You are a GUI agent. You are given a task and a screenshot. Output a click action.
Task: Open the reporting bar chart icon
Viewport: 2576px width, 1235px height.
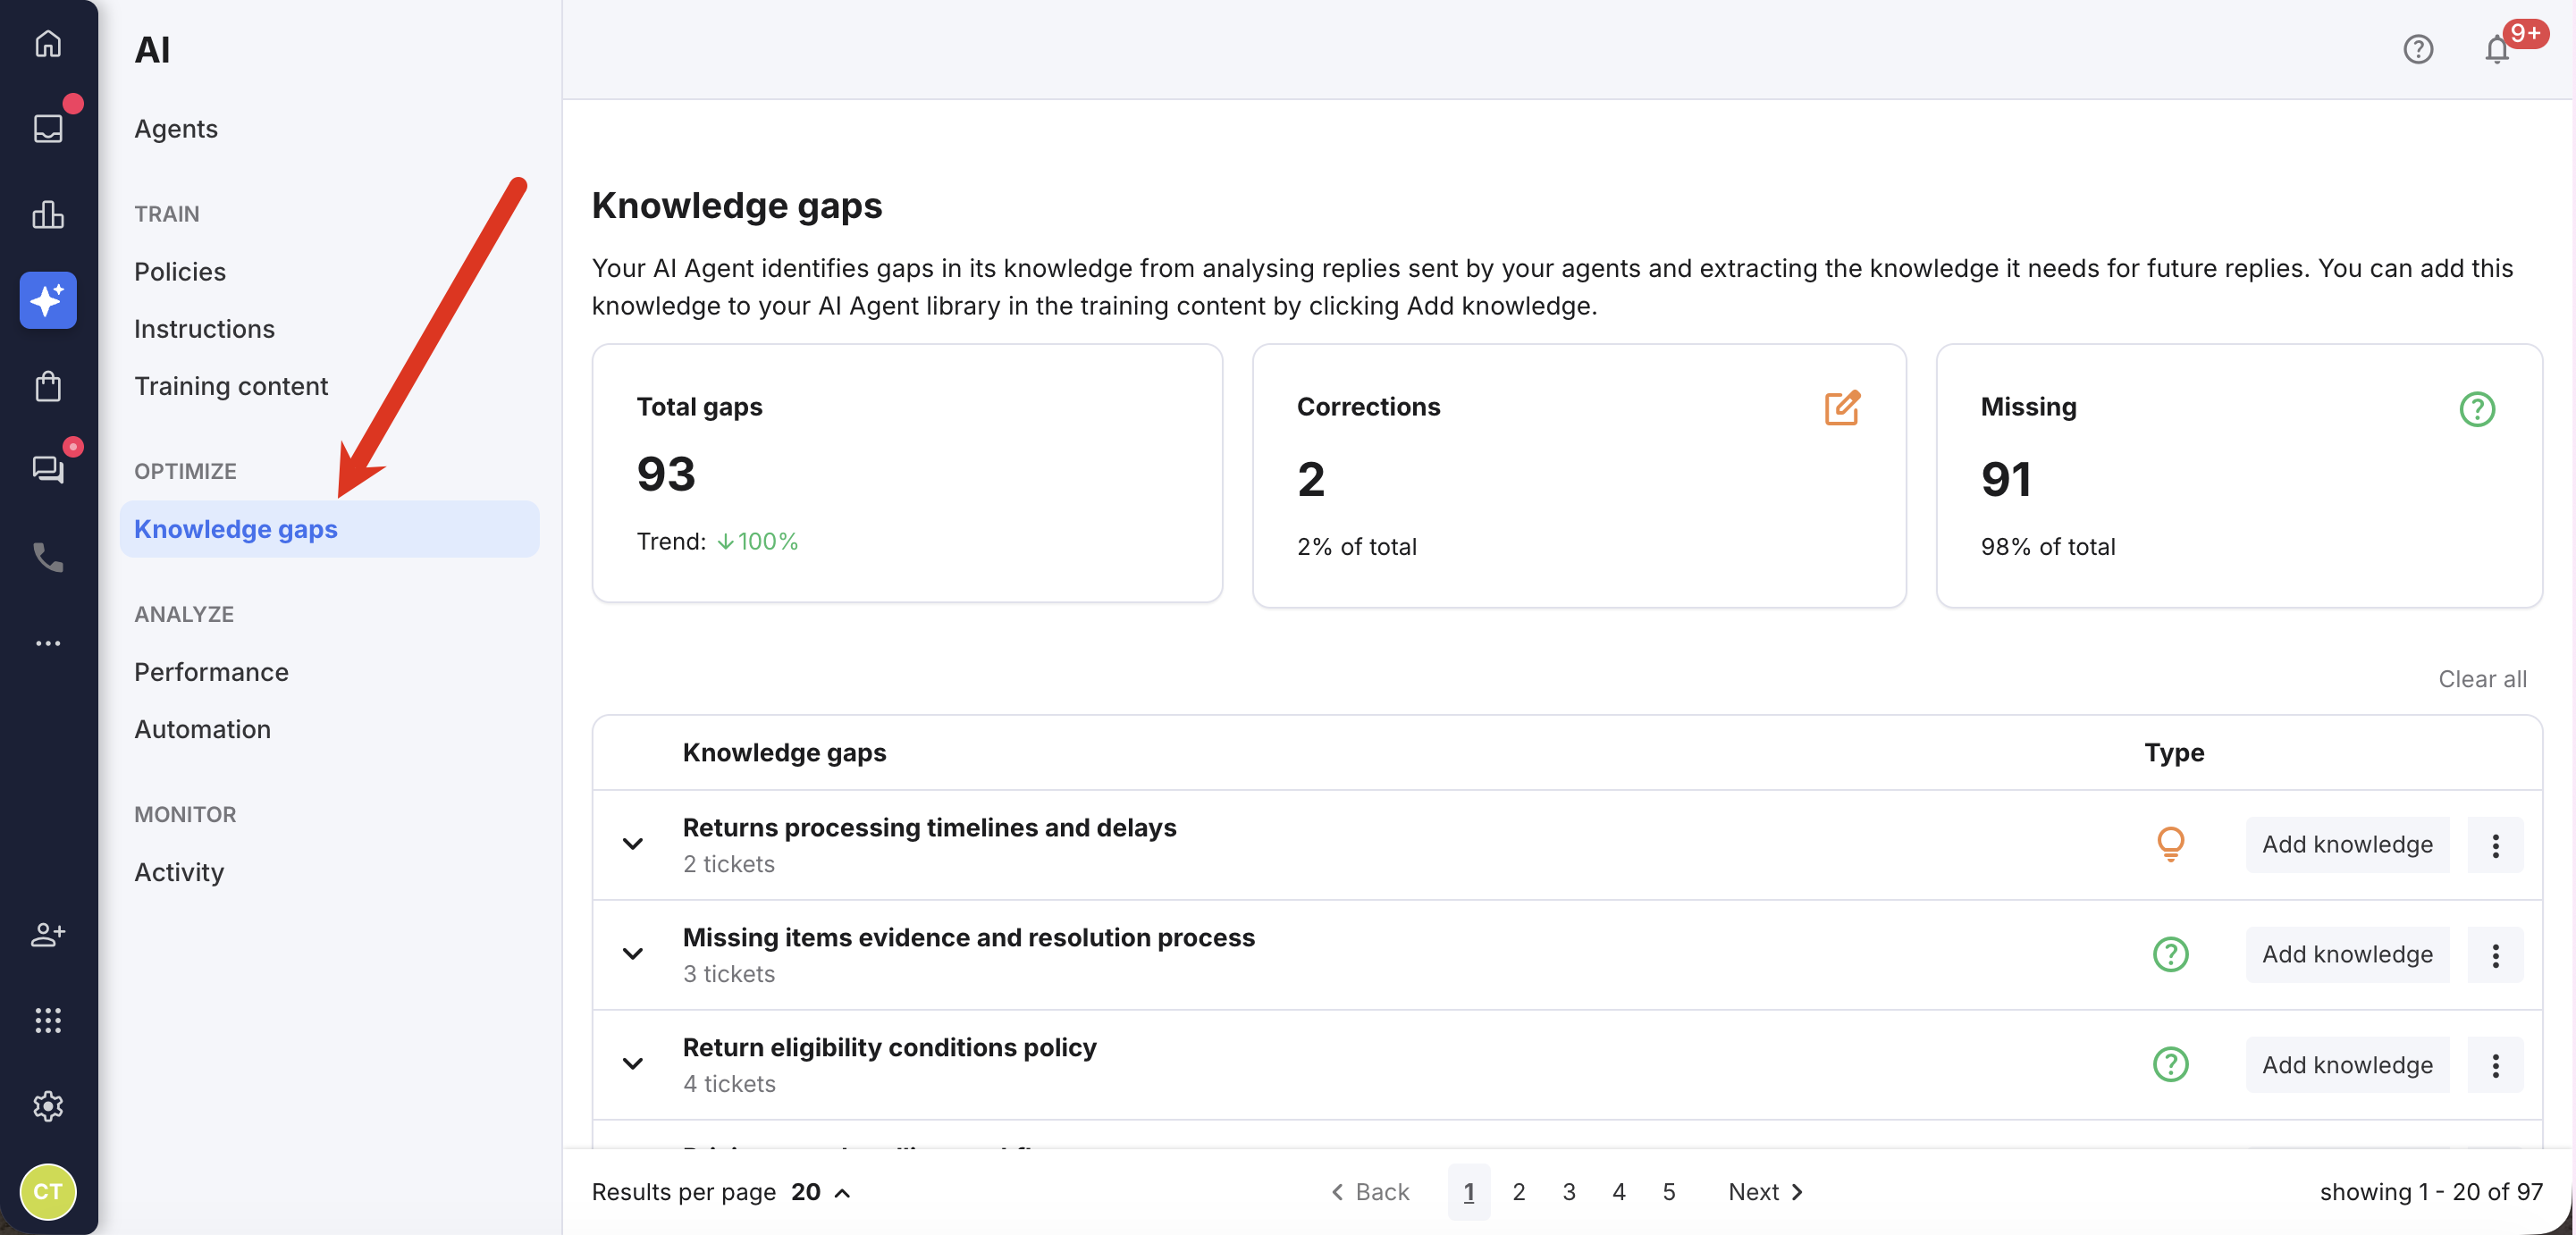tap(48, 215)
